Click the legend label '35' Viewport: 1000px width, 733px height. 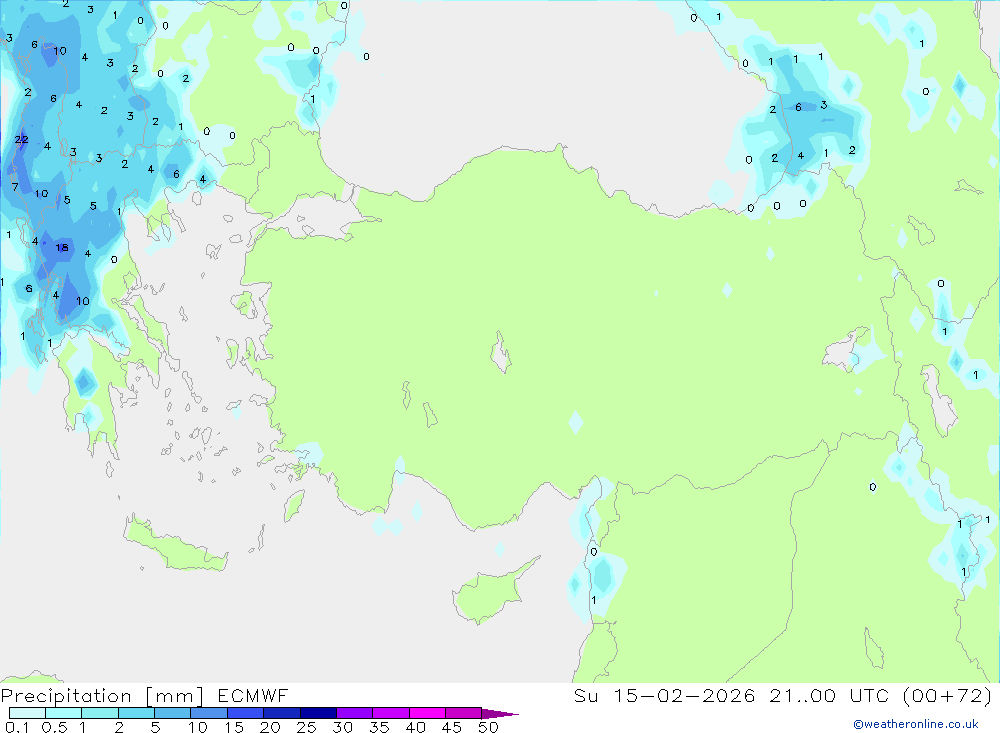coord(379,727)
